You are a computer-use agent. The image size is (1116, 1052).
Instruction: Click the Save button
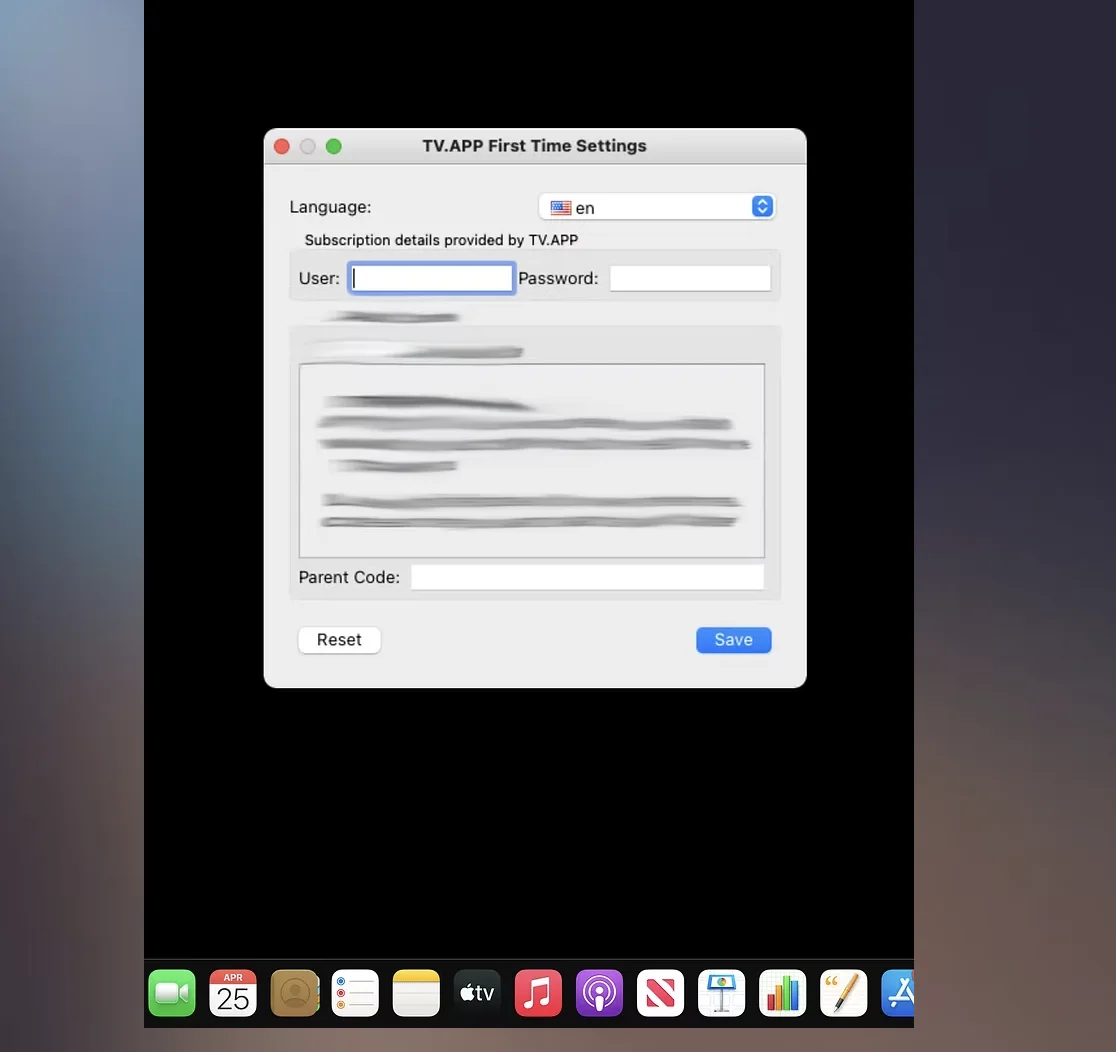point(734,640)
